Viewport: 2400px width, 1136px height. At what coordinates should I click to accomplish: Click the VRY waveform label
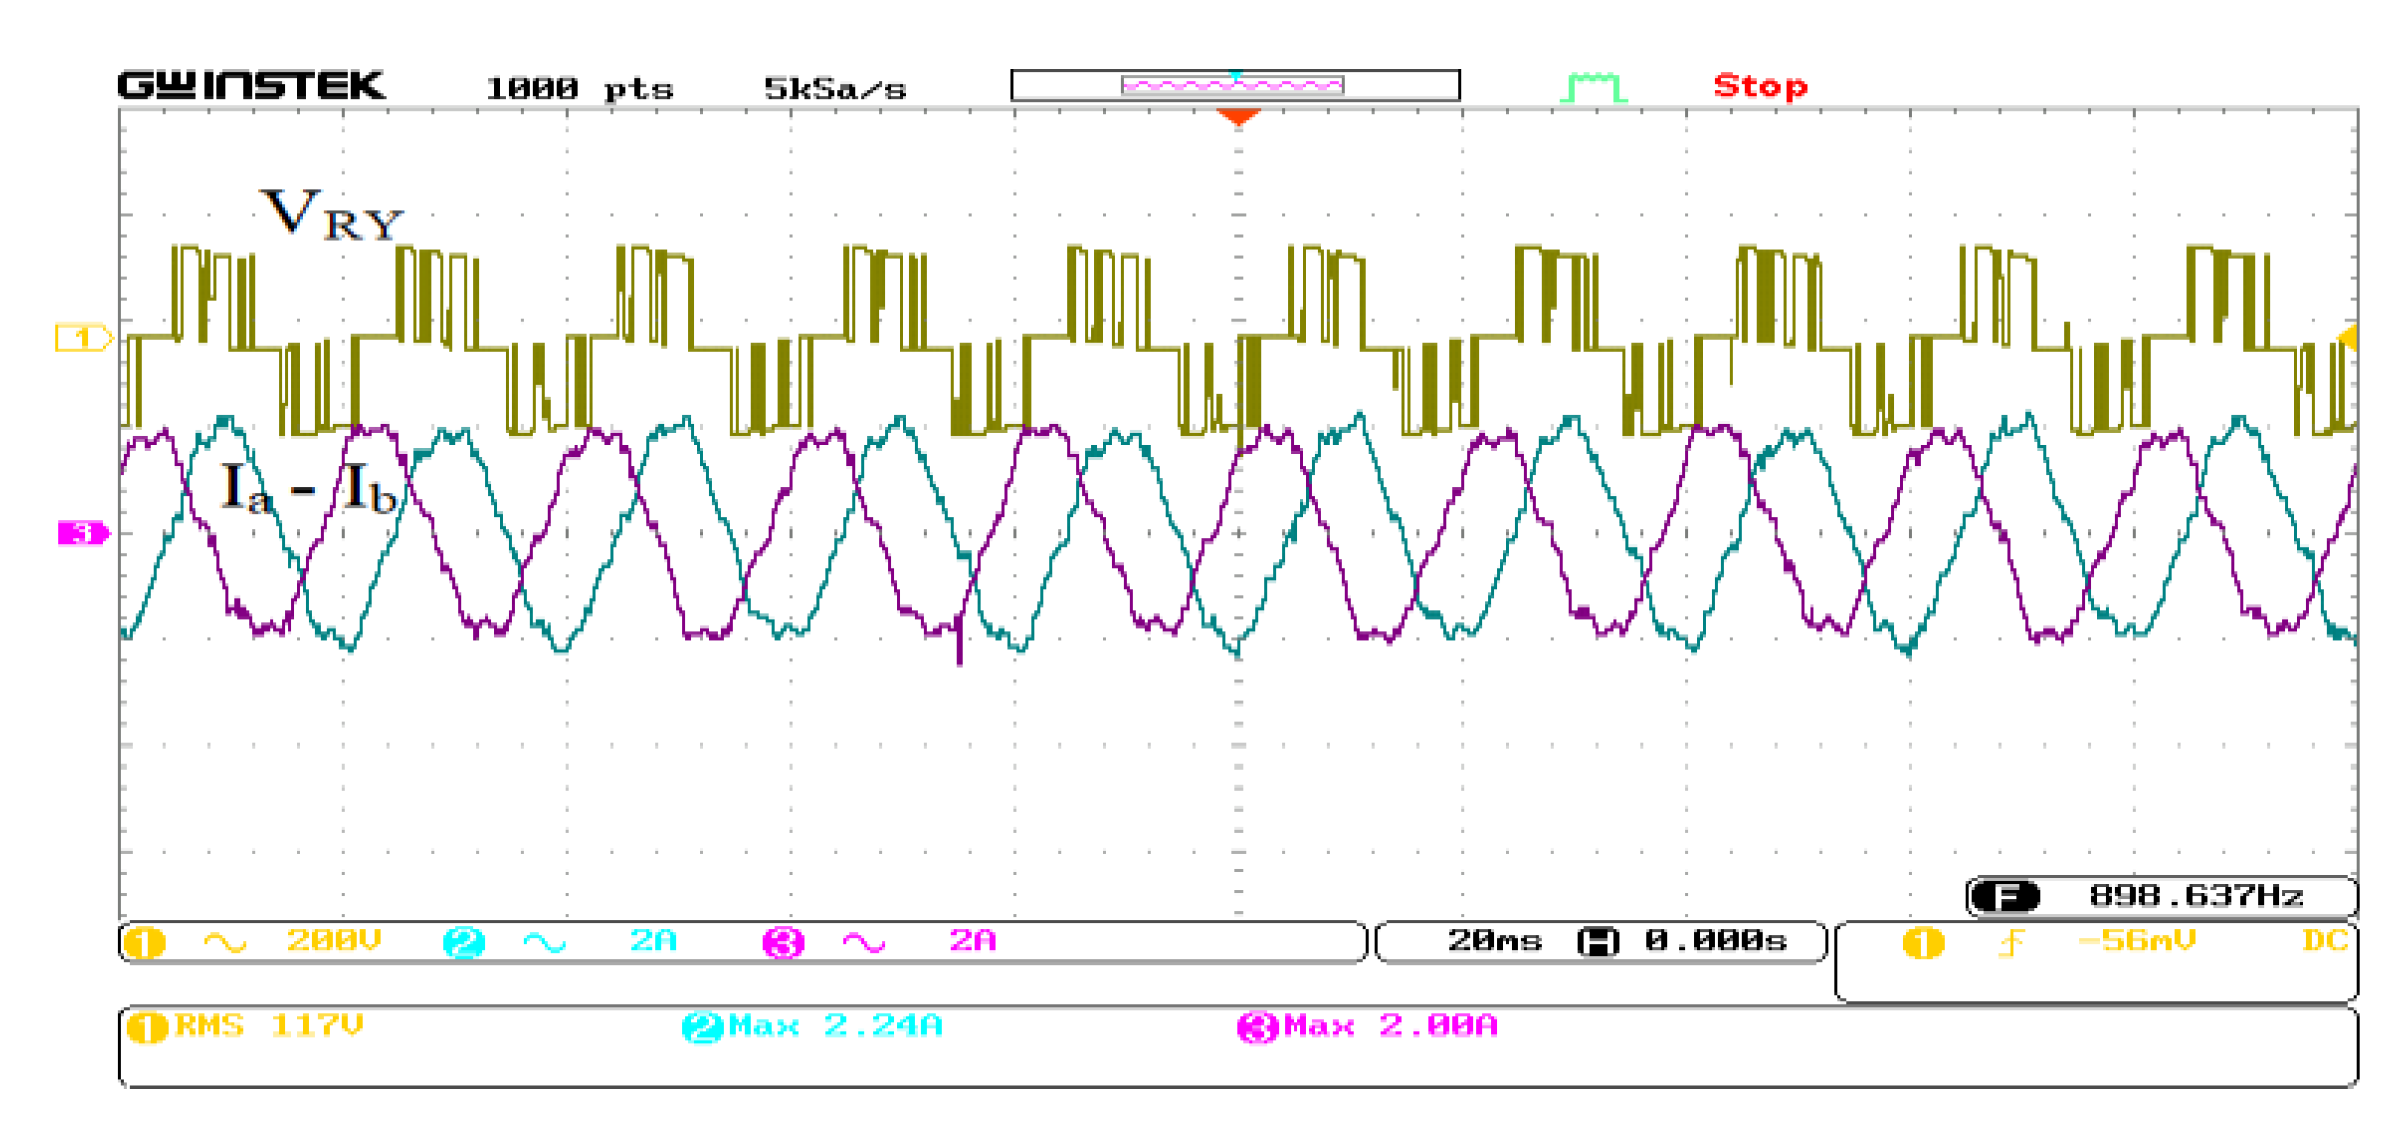click(331, 215)
